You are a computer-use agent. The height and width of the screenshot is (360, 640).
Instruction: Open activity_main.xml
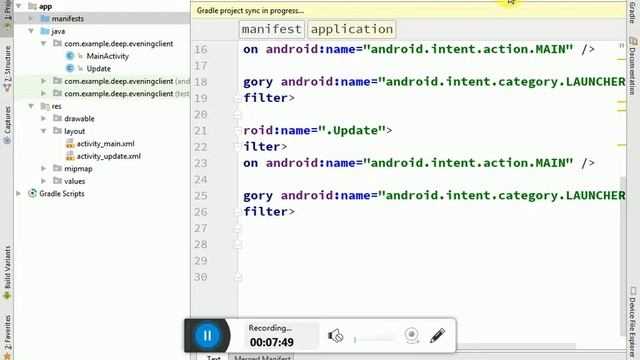pyautogui.click(x=105, y=144)
